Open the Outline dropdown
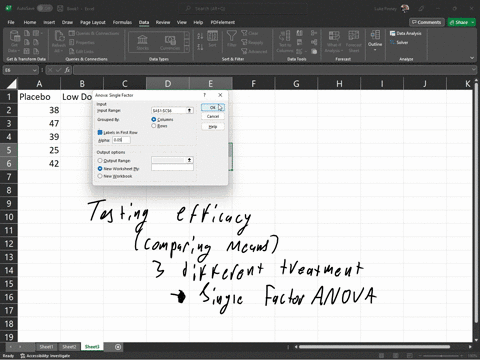This screenshot has width=480, height=360. (x=375, y=40)
